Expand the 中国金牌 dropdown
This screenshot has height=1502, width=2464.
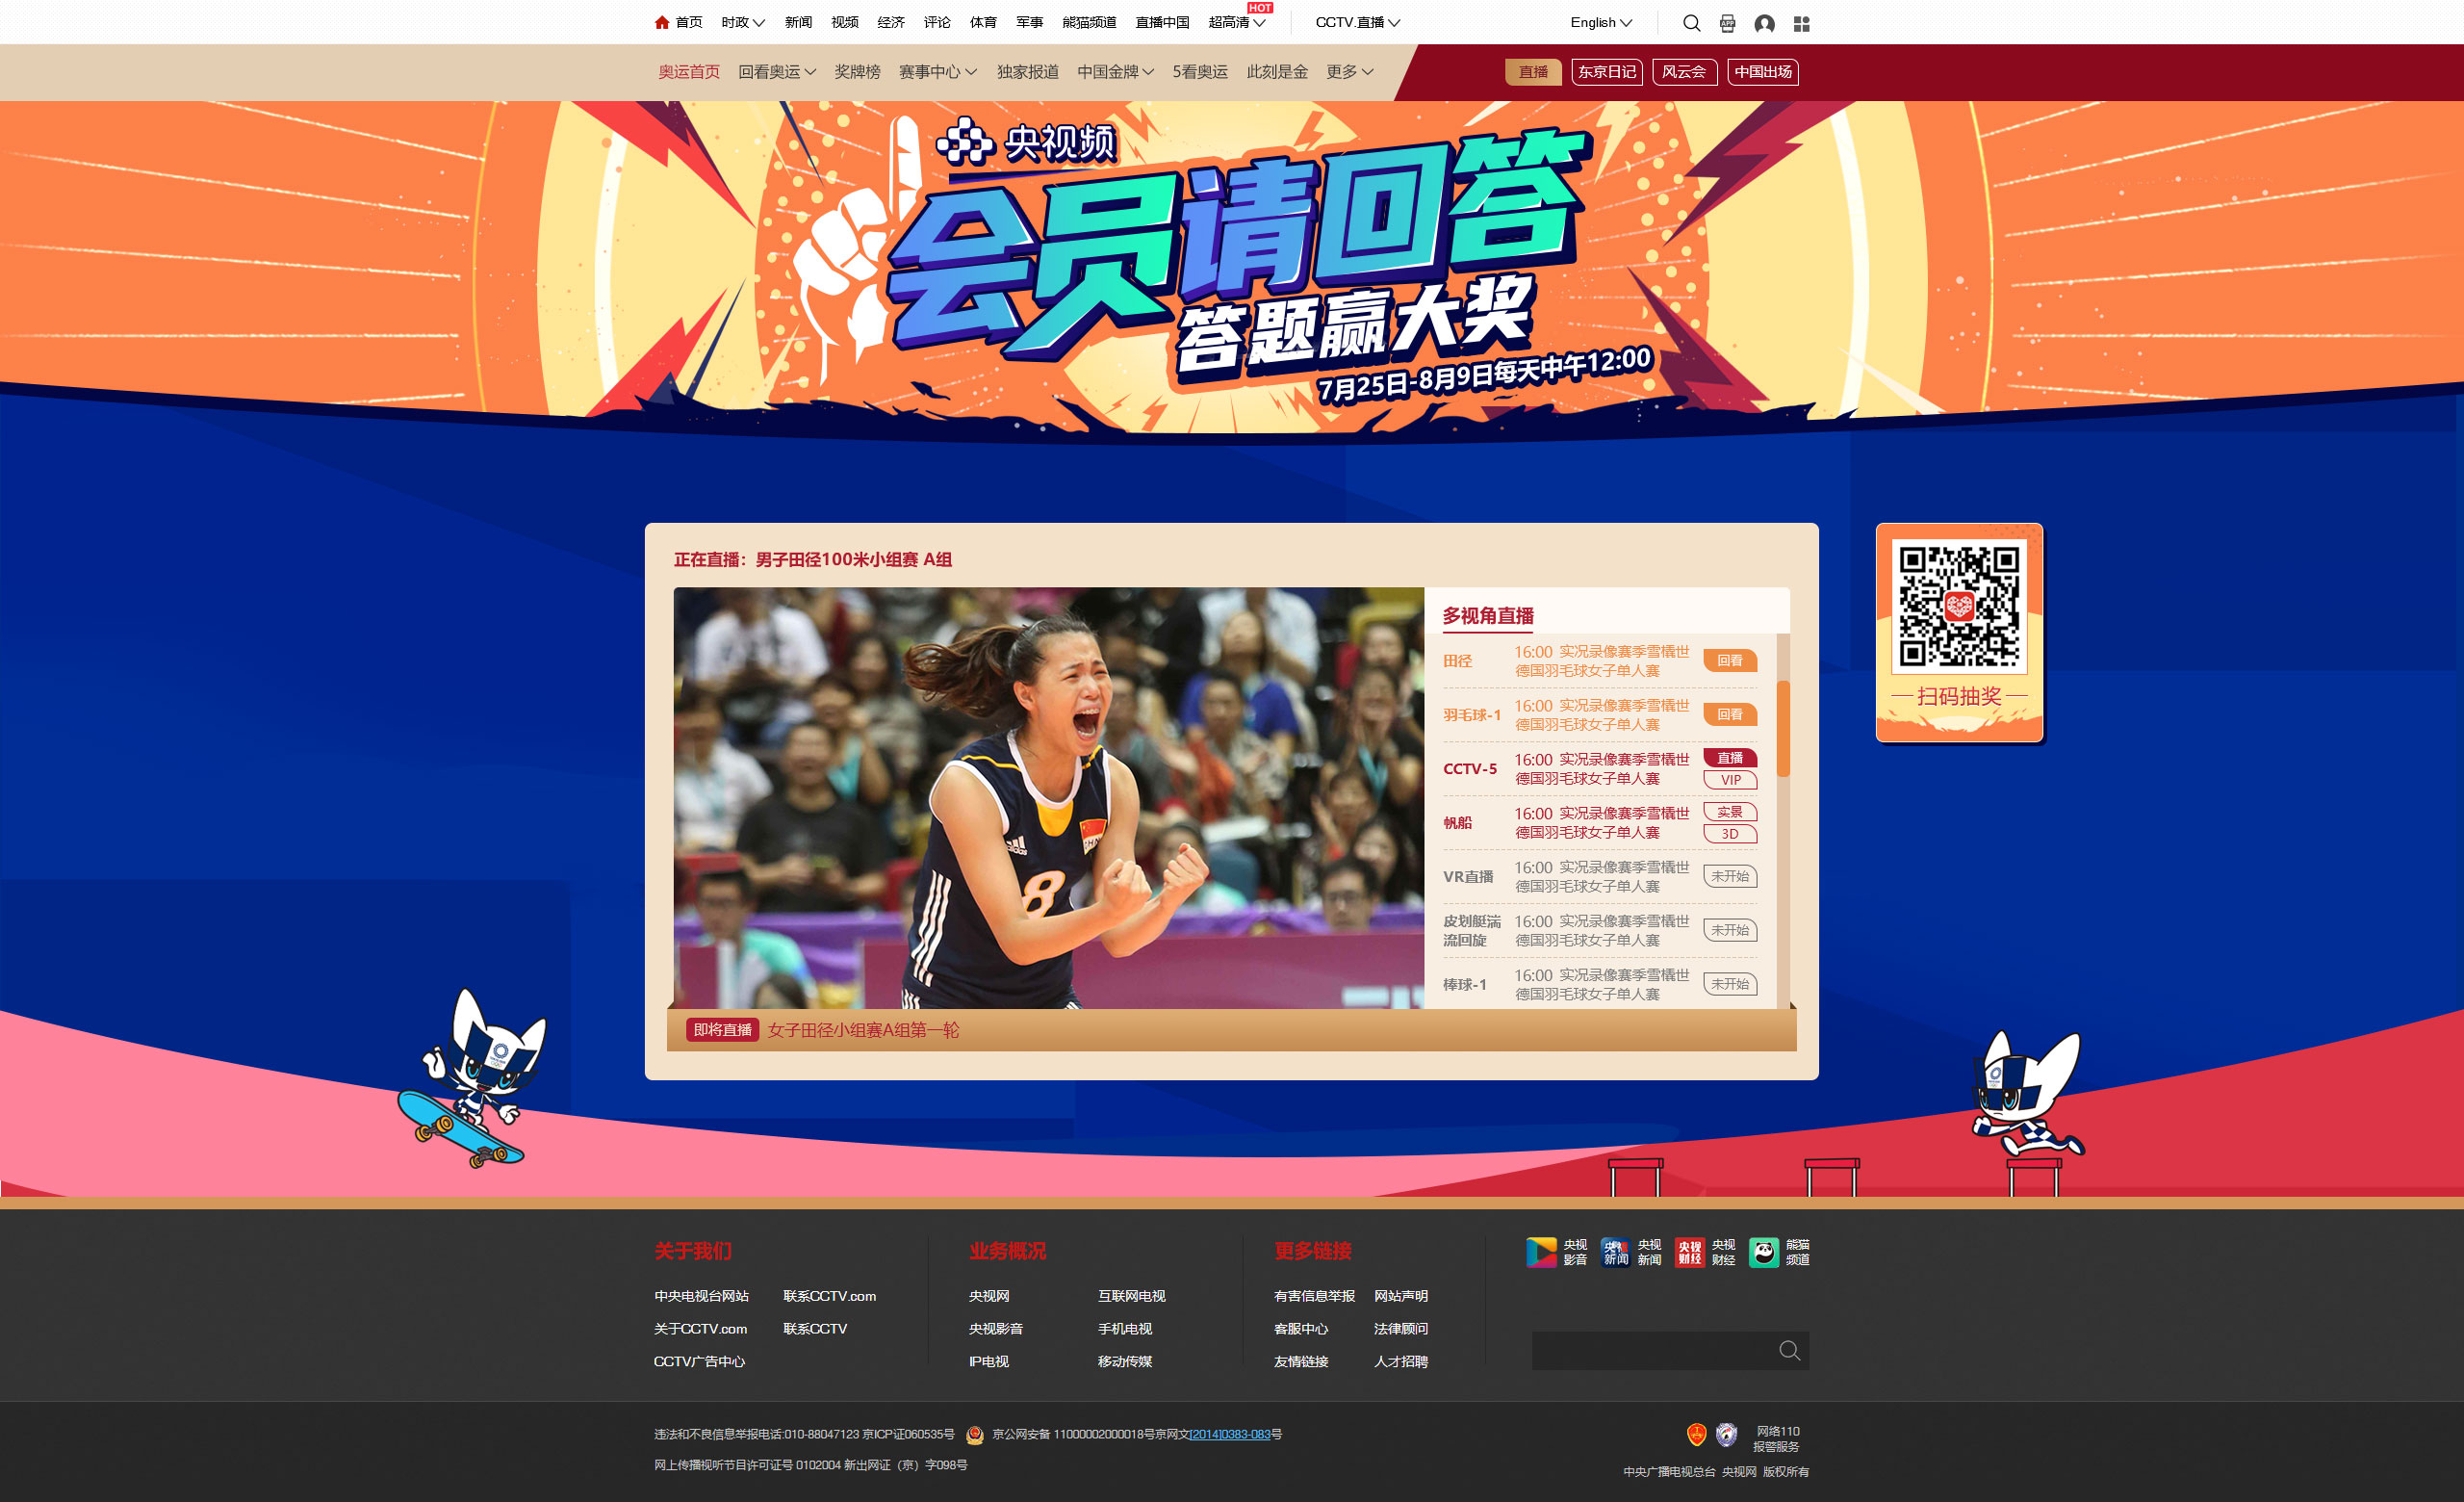coord(1116,72)
